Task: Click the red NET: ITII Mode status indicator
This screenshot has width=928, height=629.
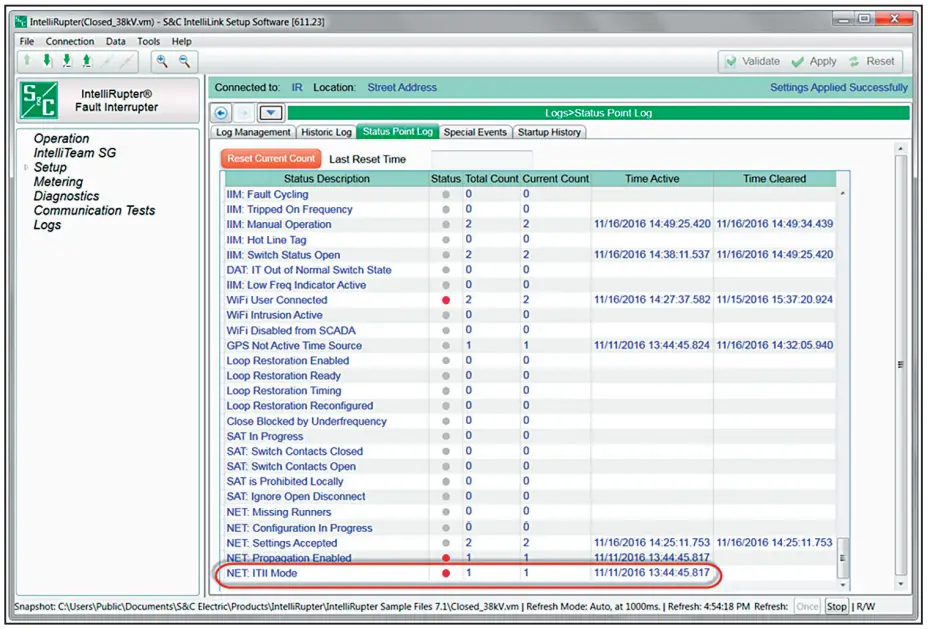Action: tap(446, 574)
